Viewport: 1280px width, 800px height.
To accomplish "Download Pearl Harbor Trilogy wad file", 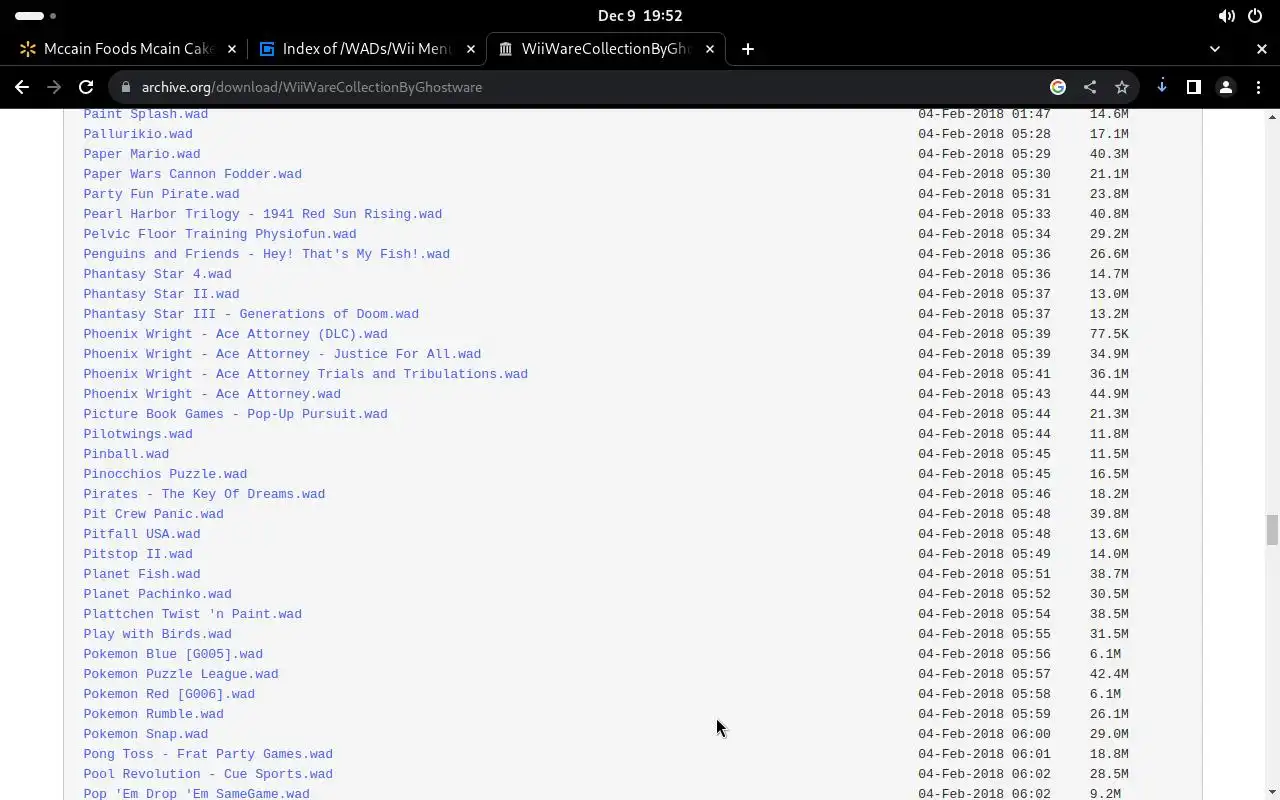I will pos(262,214).
